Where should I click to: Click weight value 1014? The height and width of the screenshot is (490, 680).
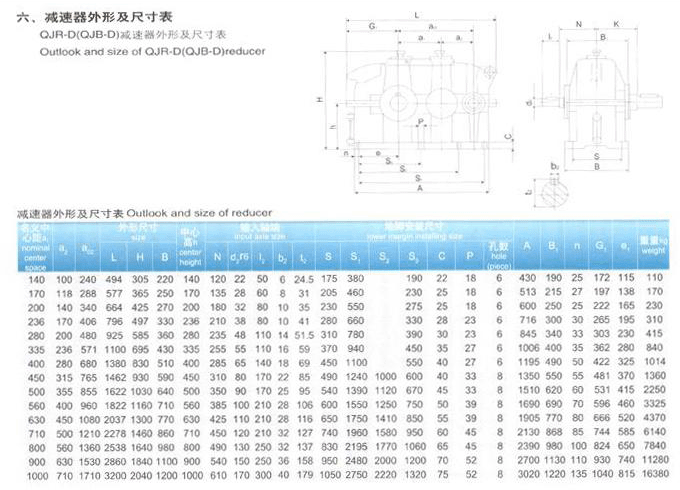tap(654, 362)
